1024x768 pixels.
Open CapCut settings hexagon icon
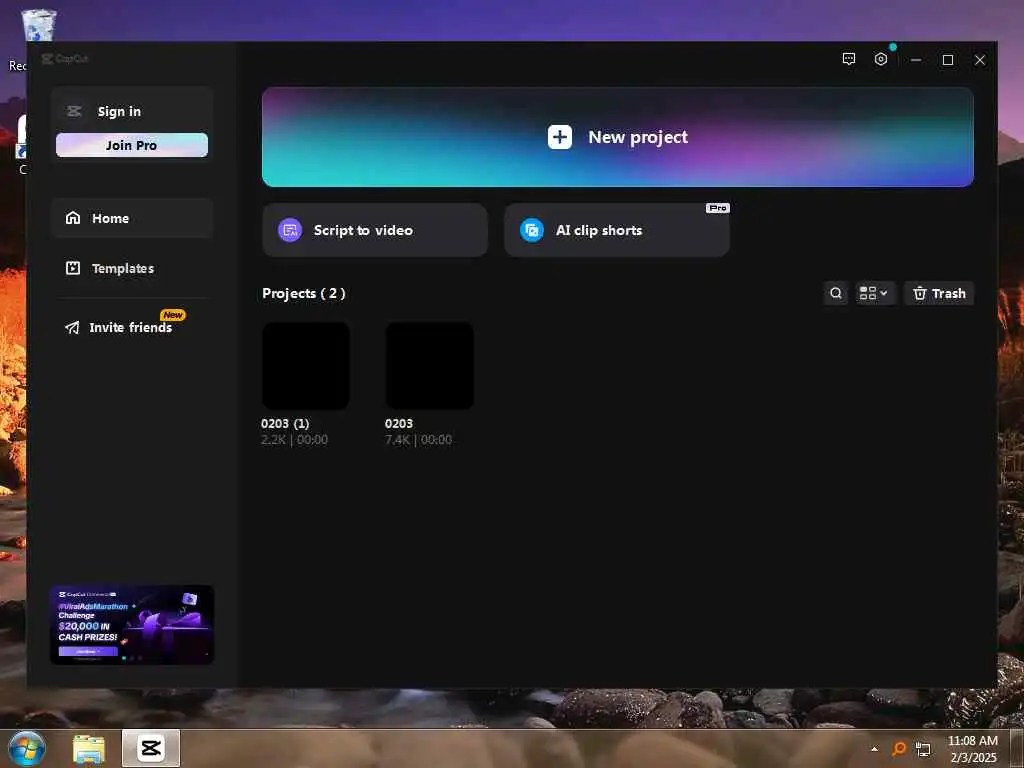(x=880, y=59)
